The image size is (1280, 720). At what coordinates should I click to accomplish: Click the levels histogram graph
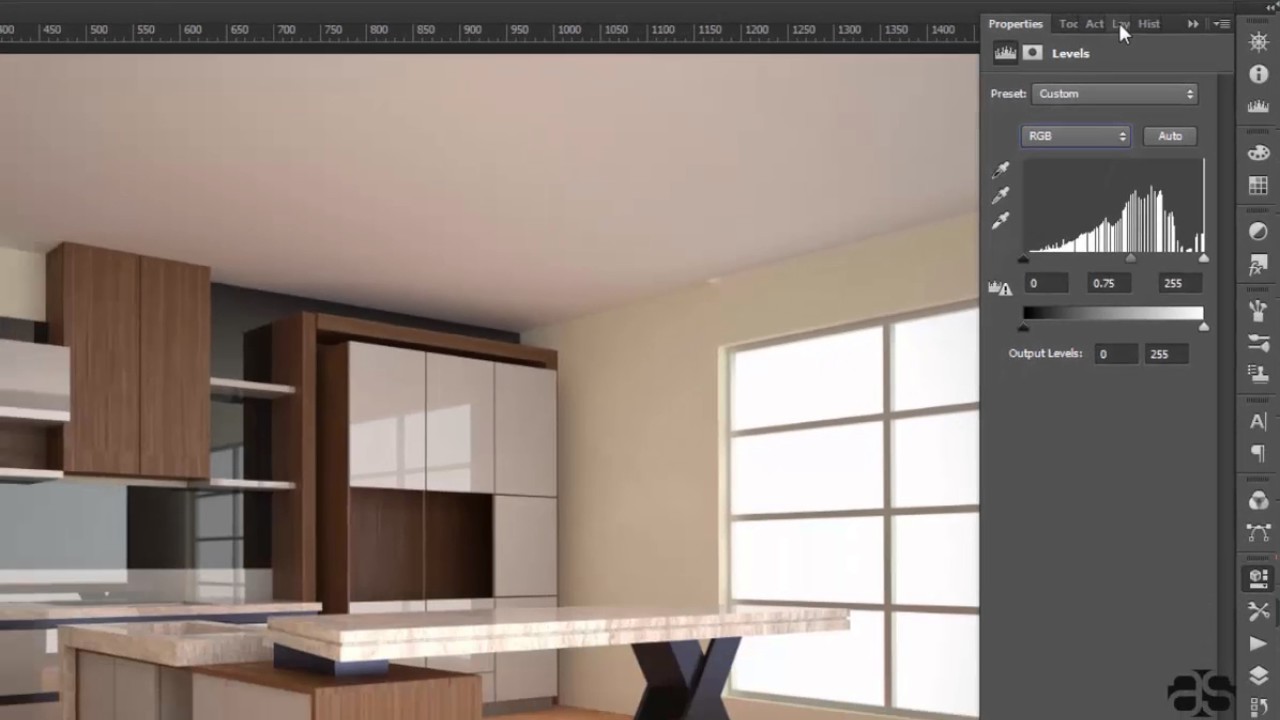click(1114, 207)
